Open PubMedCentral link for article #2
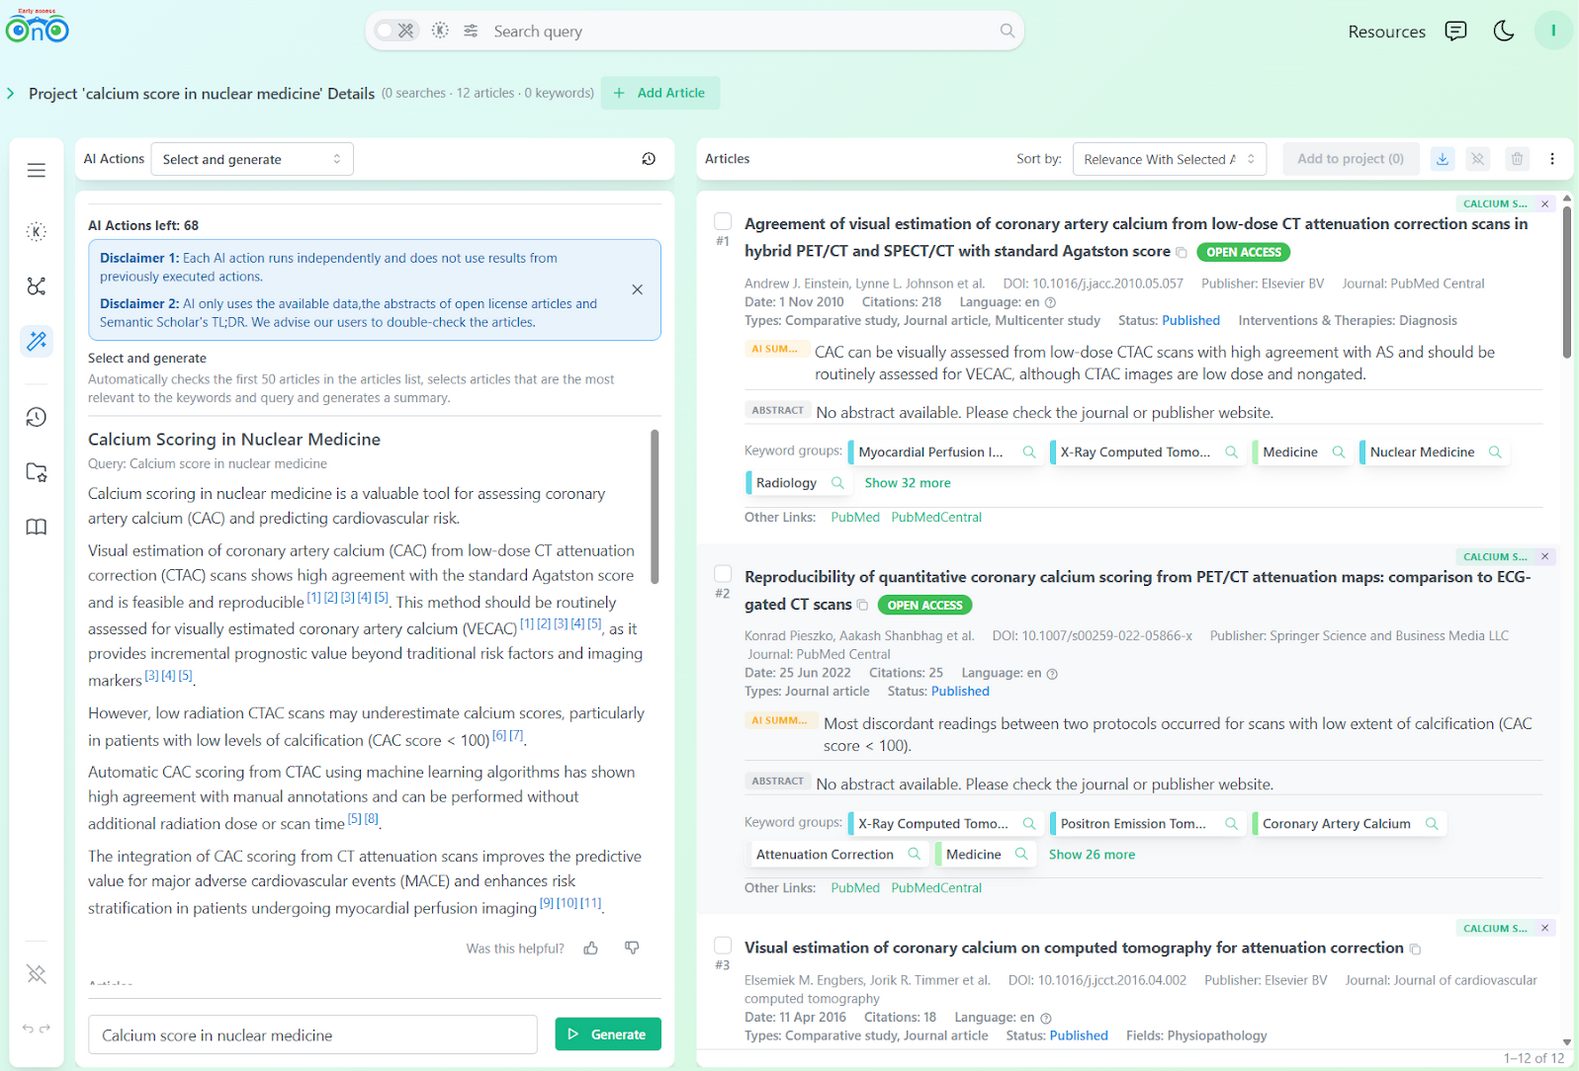Image resolution: width=1579 pixels, height=1071 pixels. click(x=936, y=888)
